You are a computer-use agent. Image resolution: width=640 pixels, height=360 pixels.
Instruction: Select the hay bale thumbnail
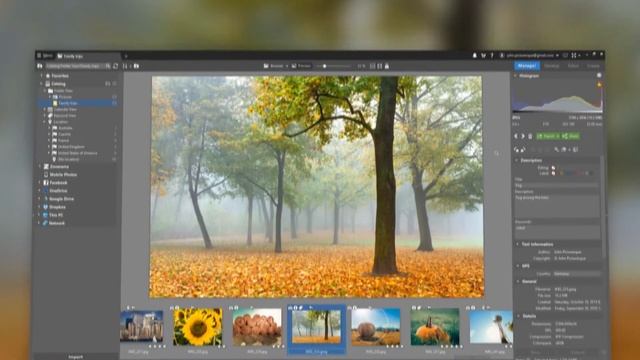click(x=376, y=327)
